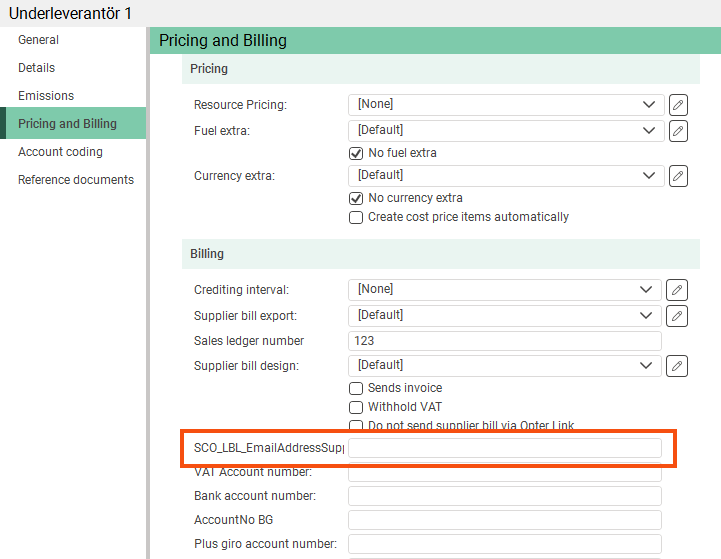Viewport: 721px width, 559px height.
Task: Disable the No currency extra checkbox
Action: pos(355,198)
